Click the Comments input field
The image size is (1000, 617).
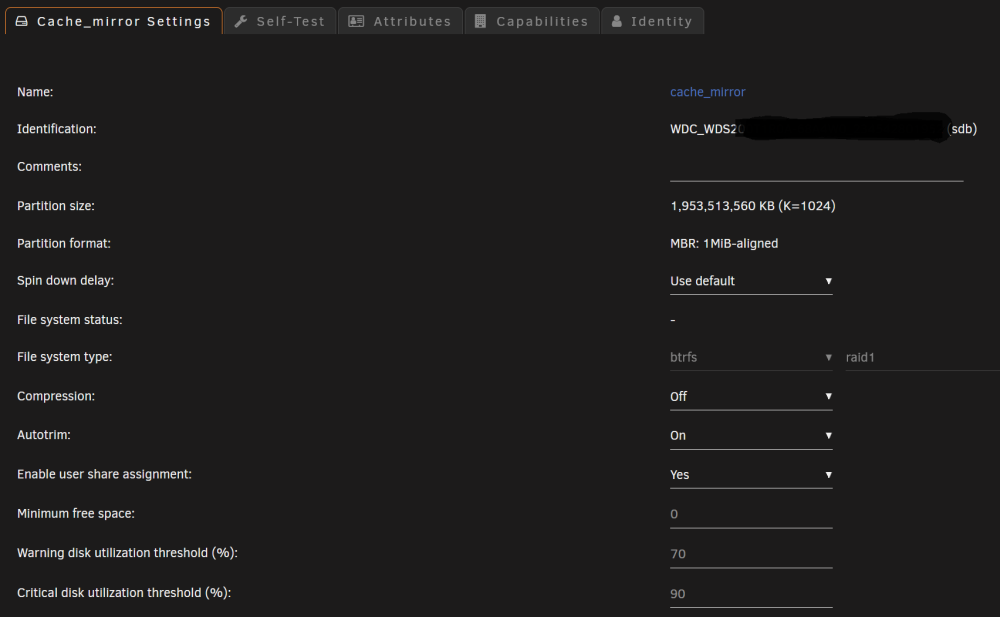(816, 168)
